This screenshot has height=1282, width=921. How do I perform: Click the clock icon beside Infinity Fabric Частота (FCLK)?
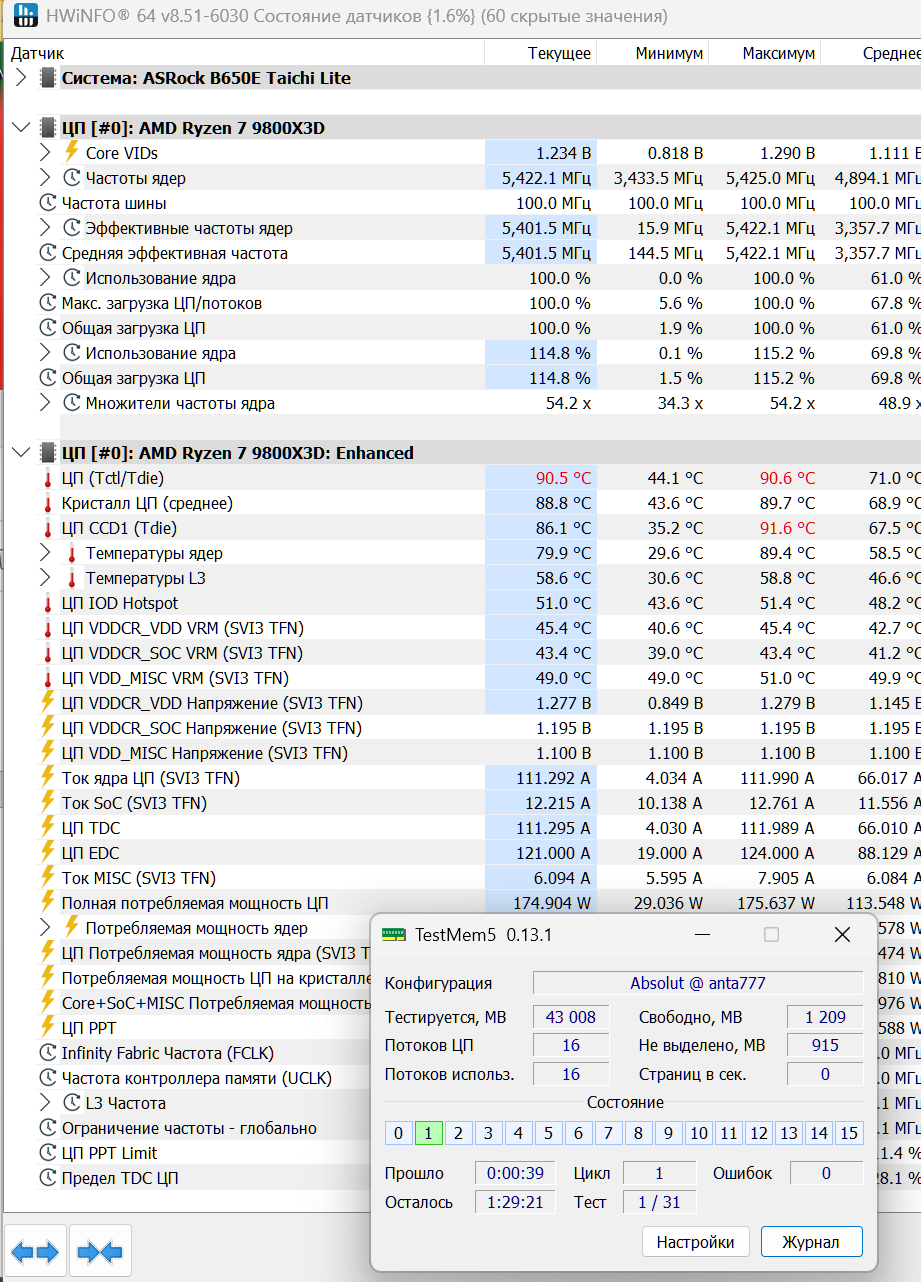tap(48, 1053)
